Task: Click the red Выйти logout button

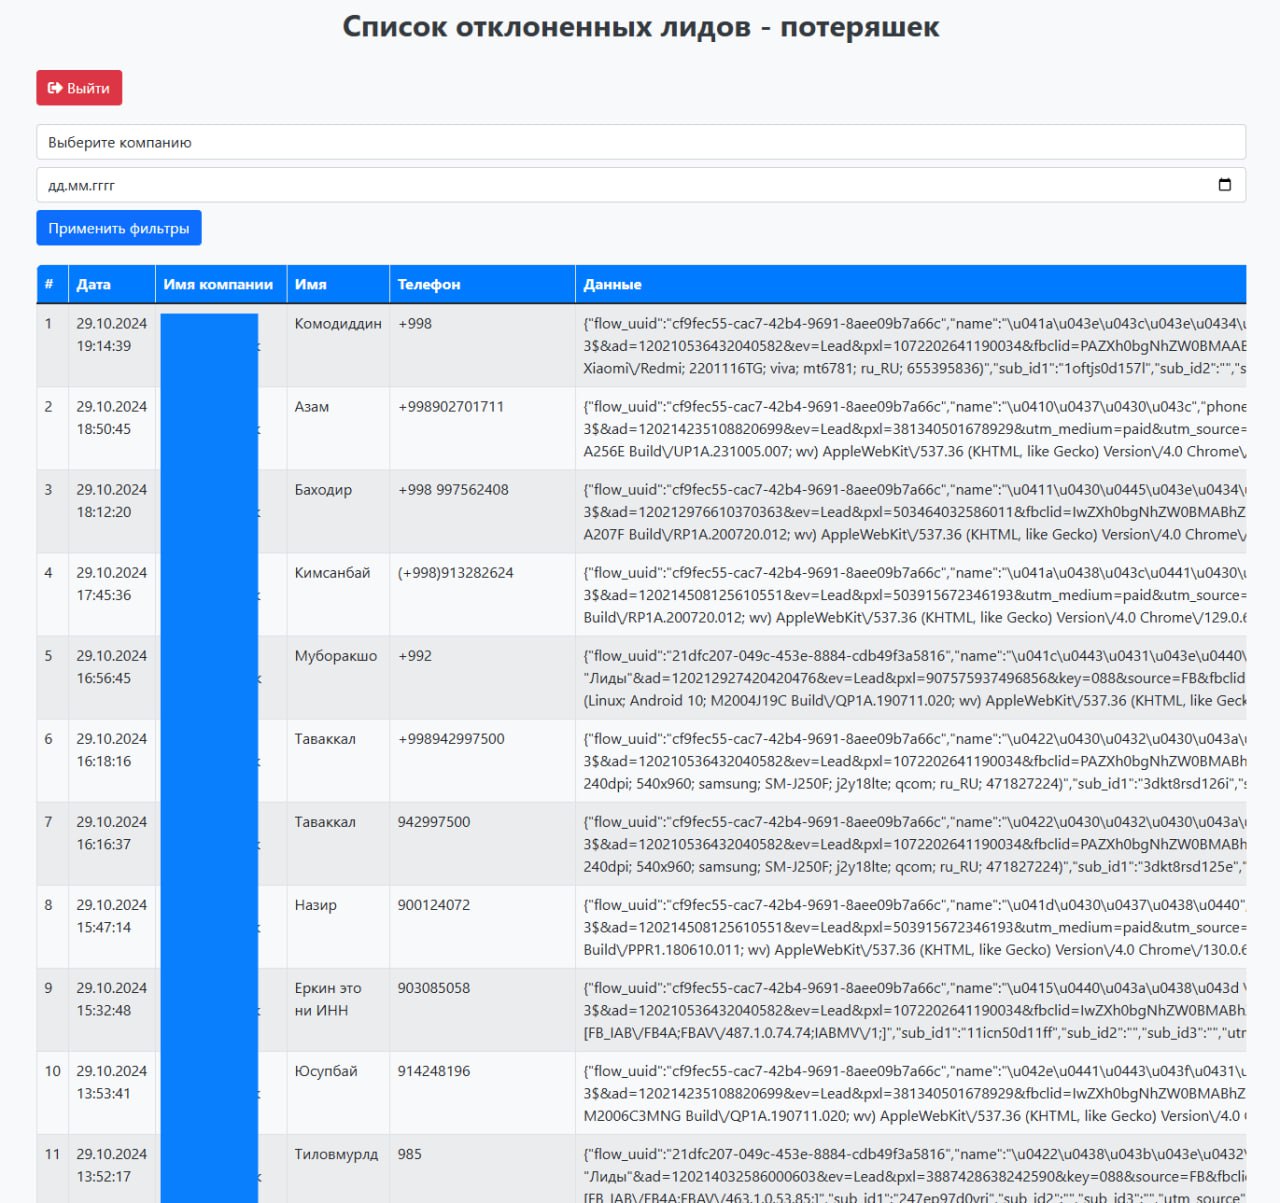Action: [79, 88]
